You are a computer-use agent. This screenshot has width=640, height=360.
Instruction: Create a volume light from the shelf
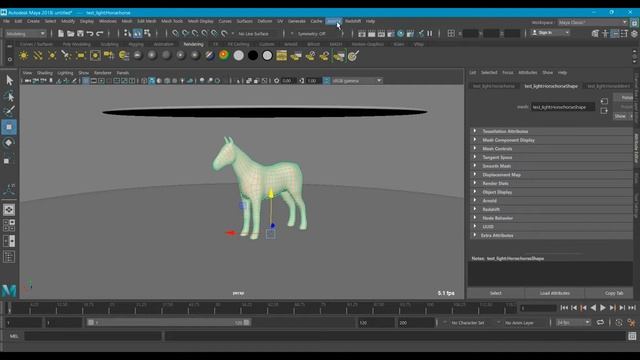(95, 55)
